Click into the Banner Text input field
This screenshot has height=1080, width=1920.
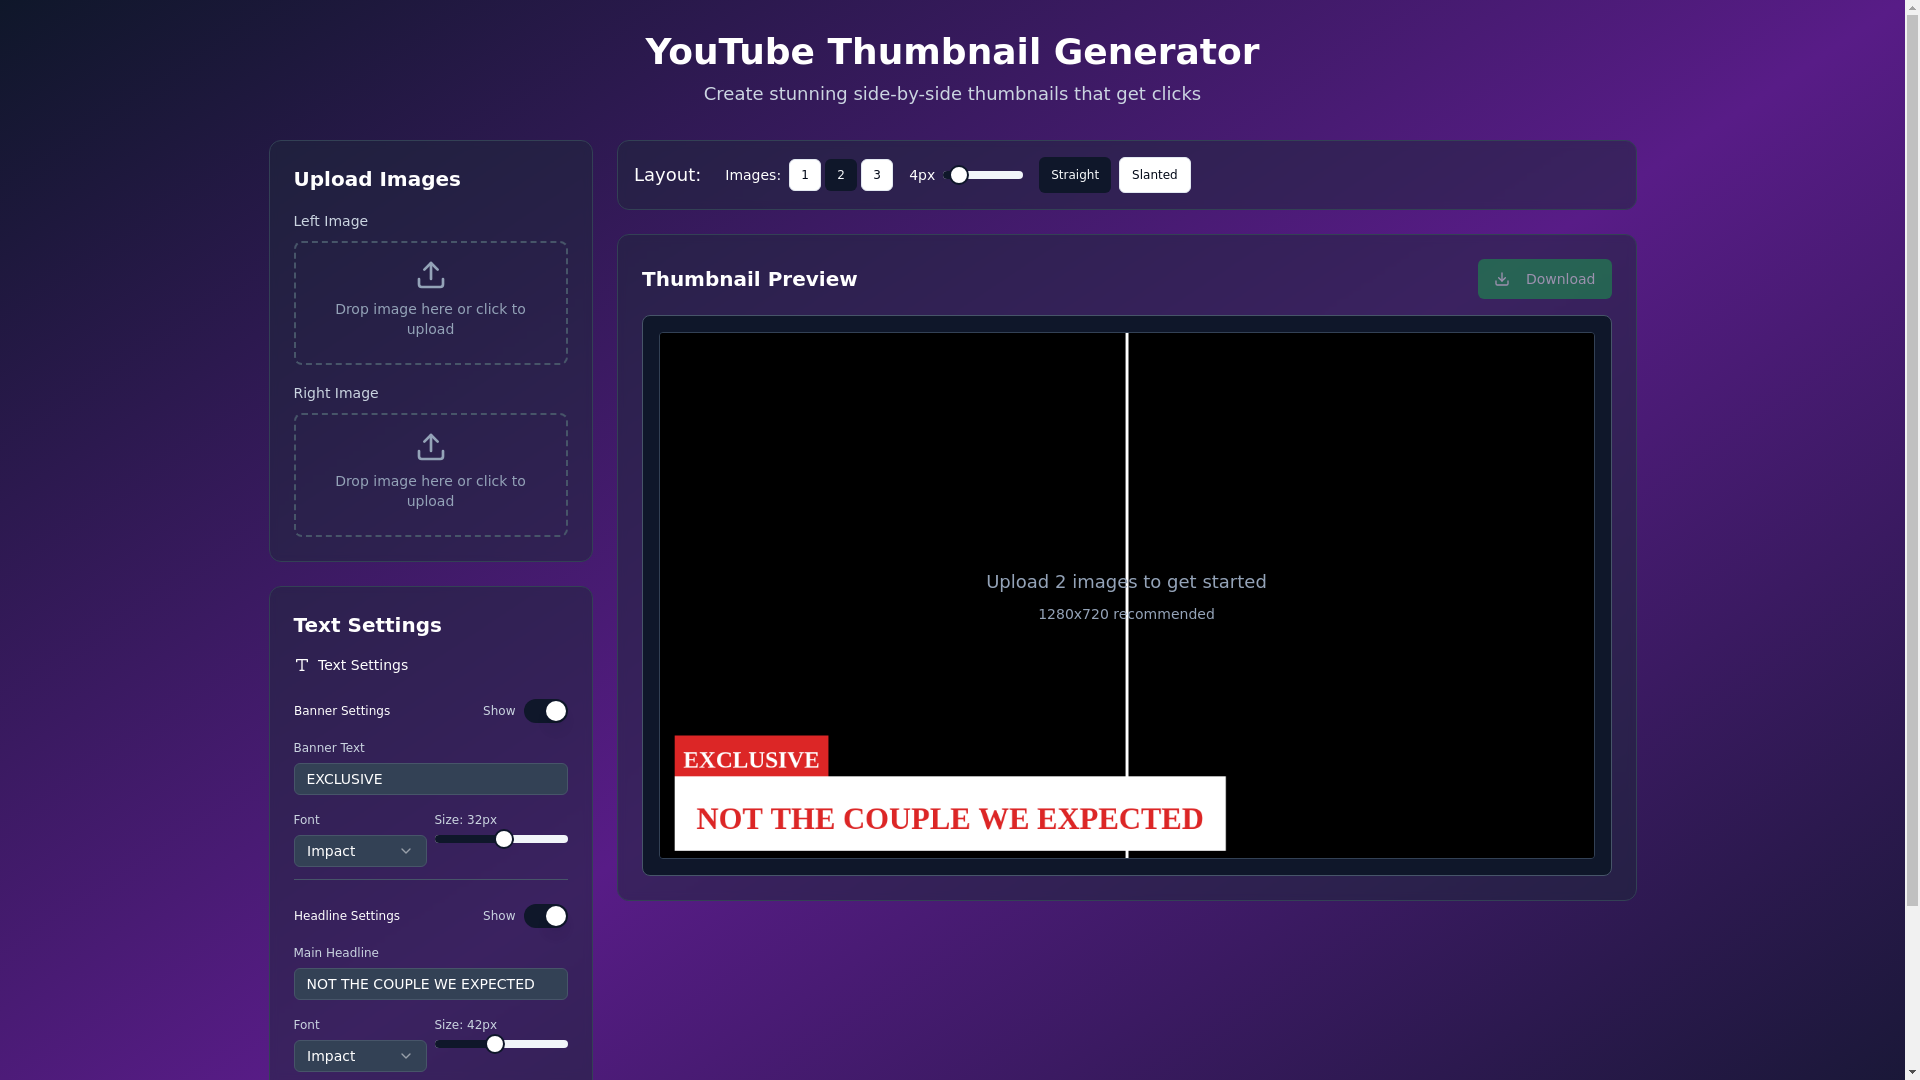pyautogui.click(x=430, y=779)
